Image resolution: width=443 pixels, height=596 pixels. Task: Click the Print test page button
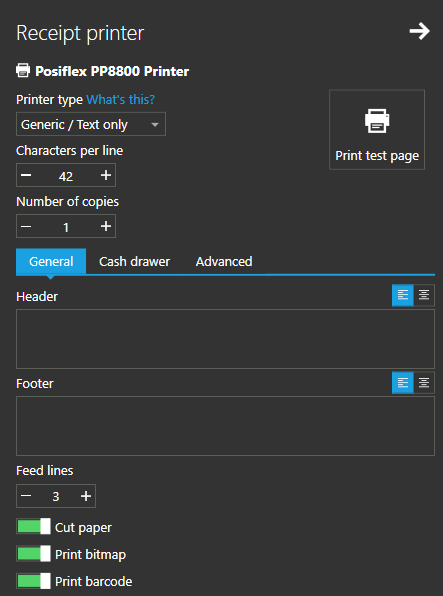(377, 130)
